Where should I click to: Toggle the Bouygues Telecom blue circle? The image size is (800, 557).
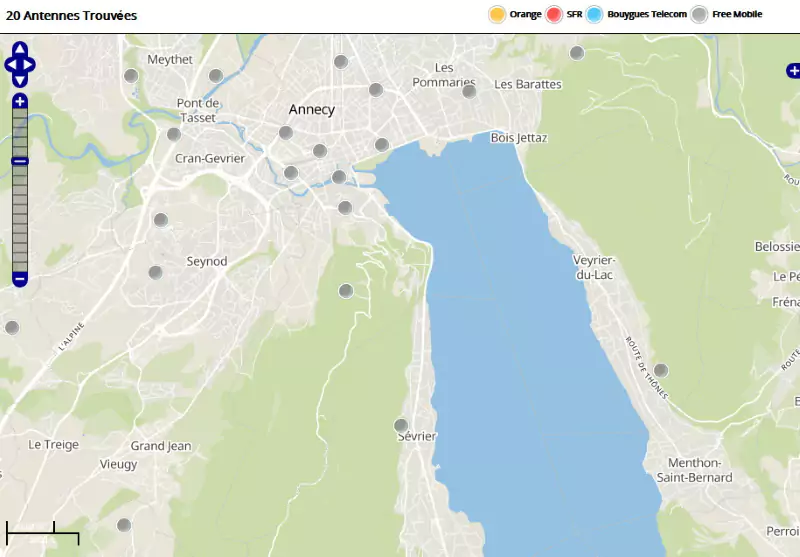click(x=595, y=14)
